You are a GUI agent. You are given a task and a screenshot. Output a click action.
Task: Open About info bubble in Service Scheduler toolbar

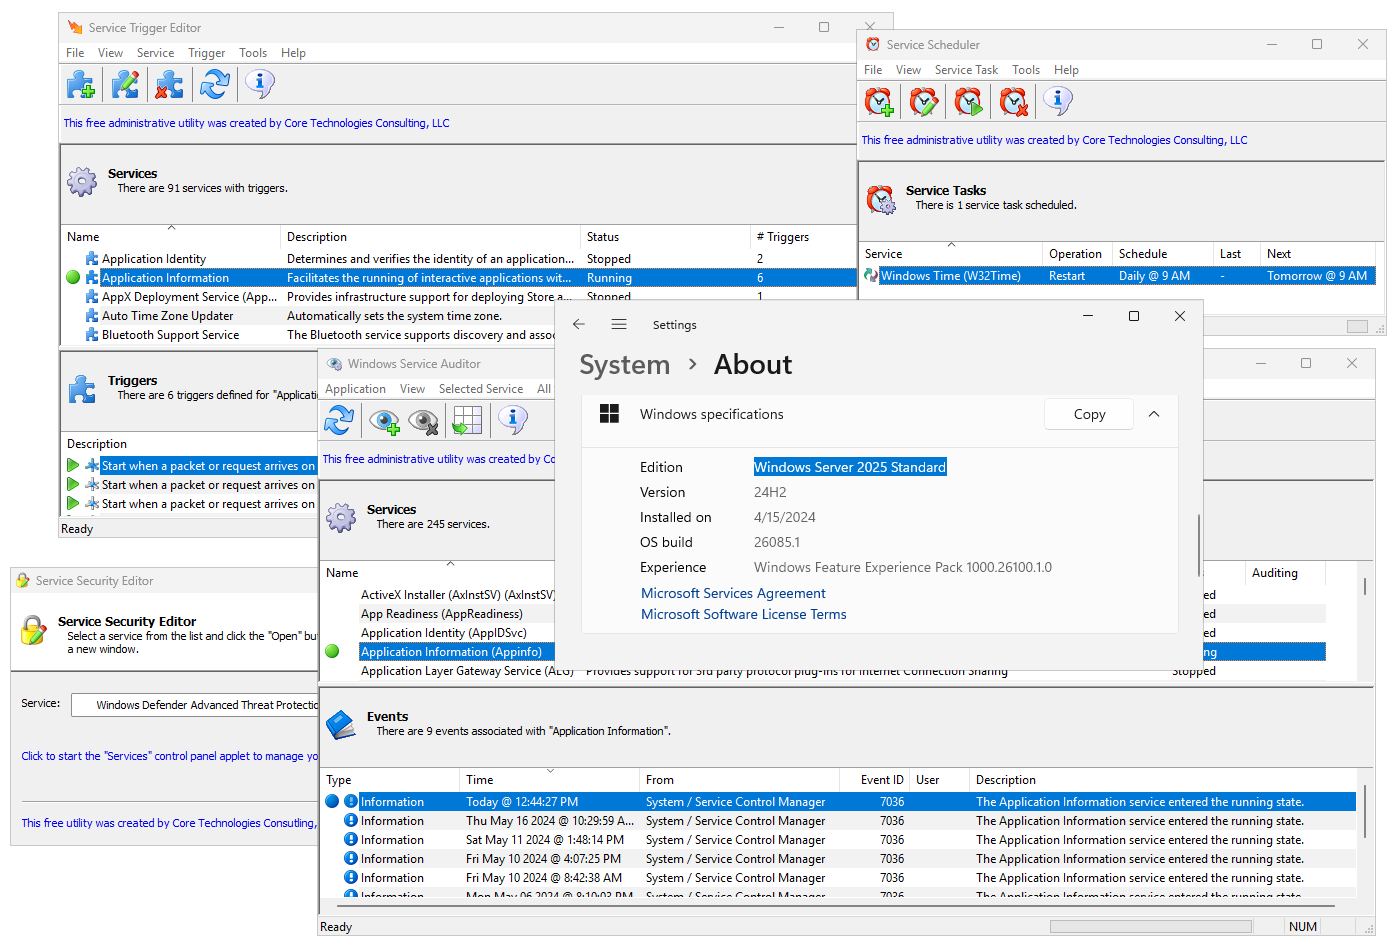pyautogui.click(x=1057, y=100)
